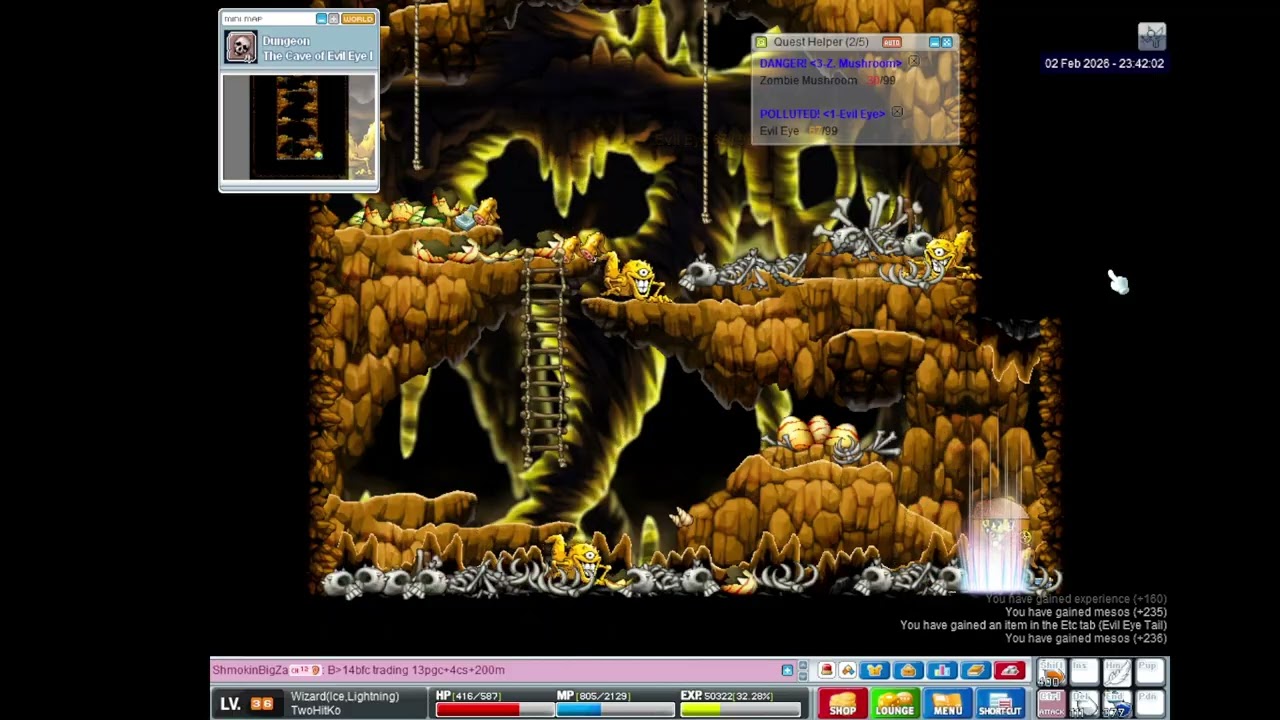Open the DANGER! <3-Z. Mushroom> quest link

830,63
